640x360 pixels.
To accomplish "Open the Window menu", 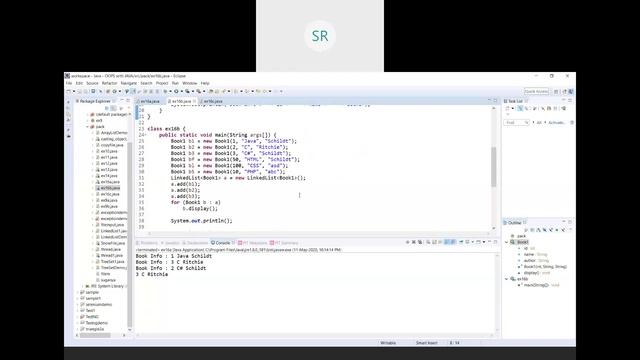I will tap(189, 83).
